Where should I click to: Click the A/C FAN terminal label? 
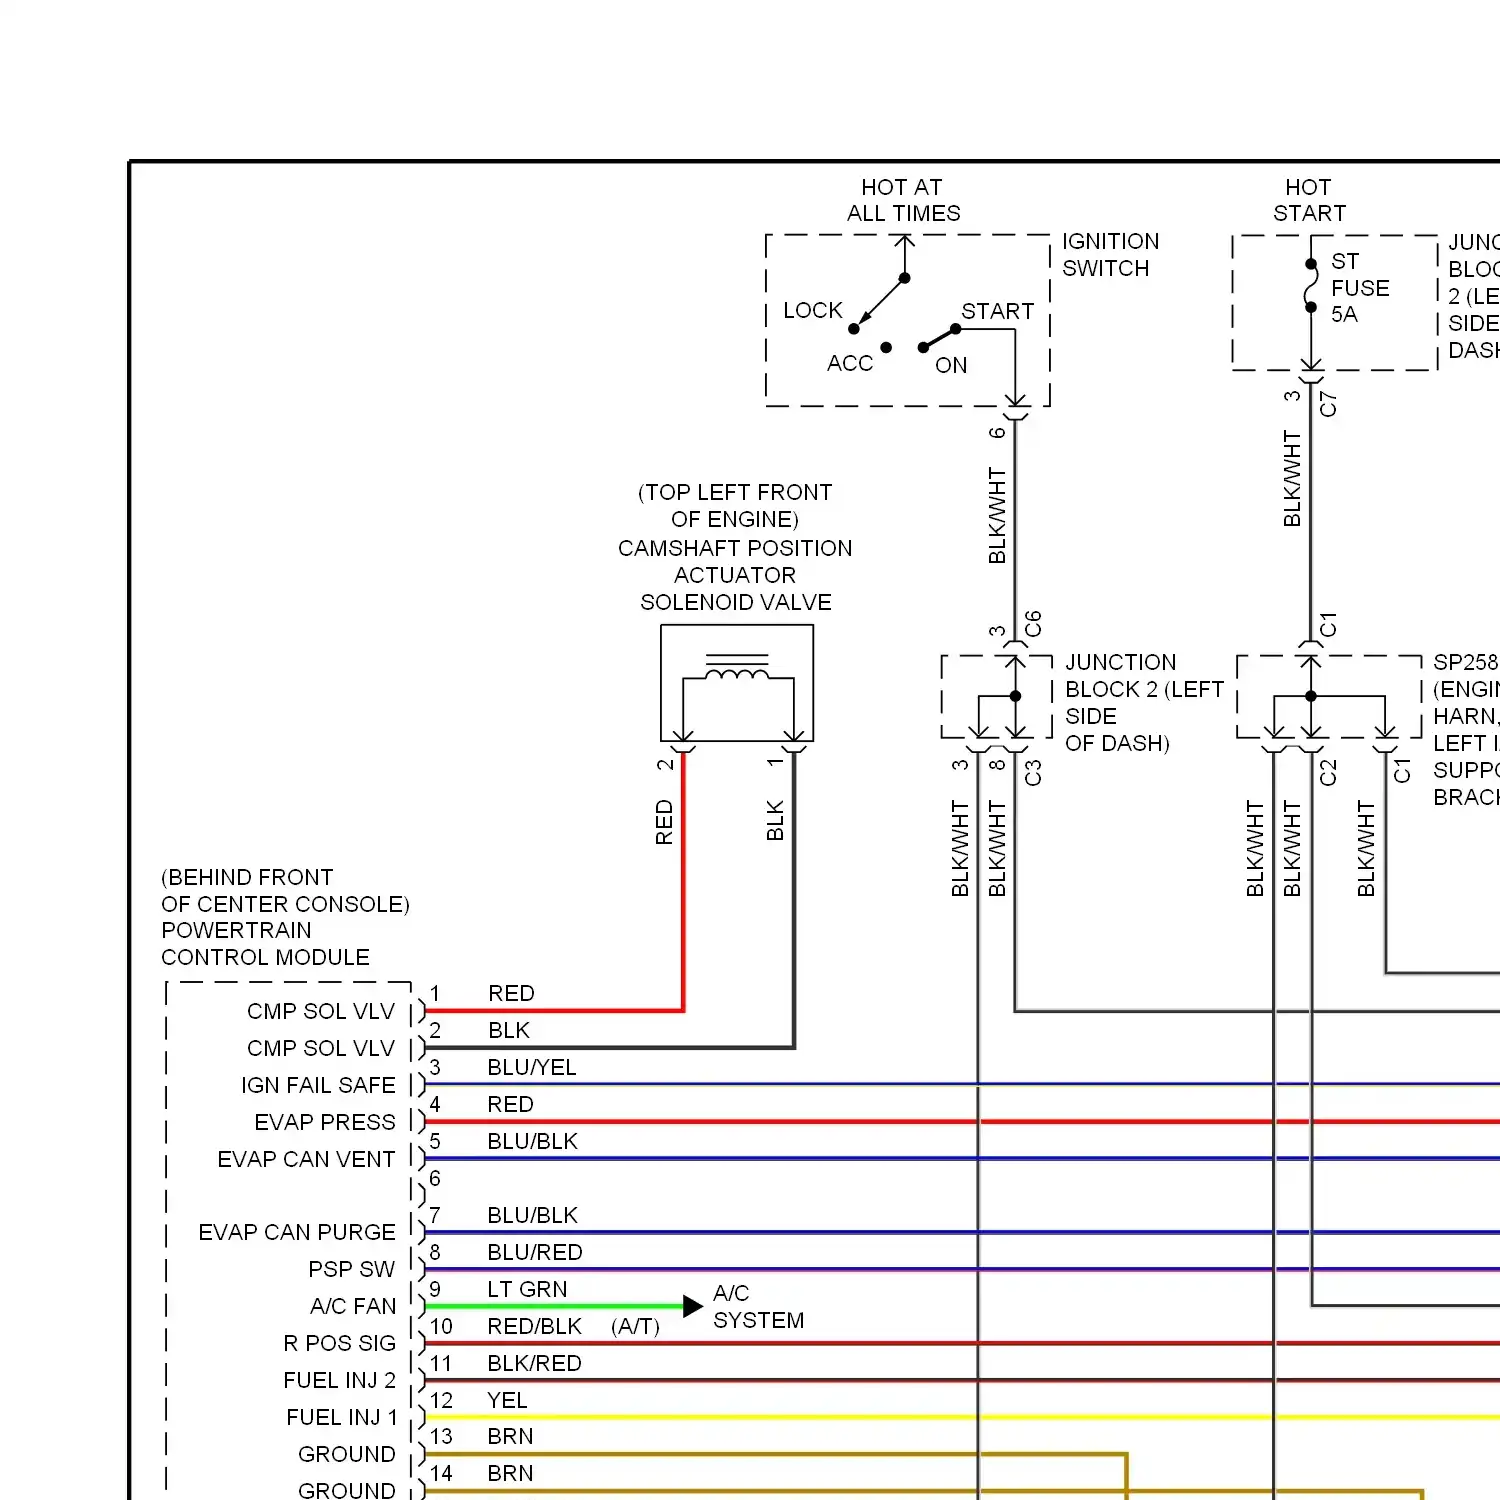point(353,1307)
